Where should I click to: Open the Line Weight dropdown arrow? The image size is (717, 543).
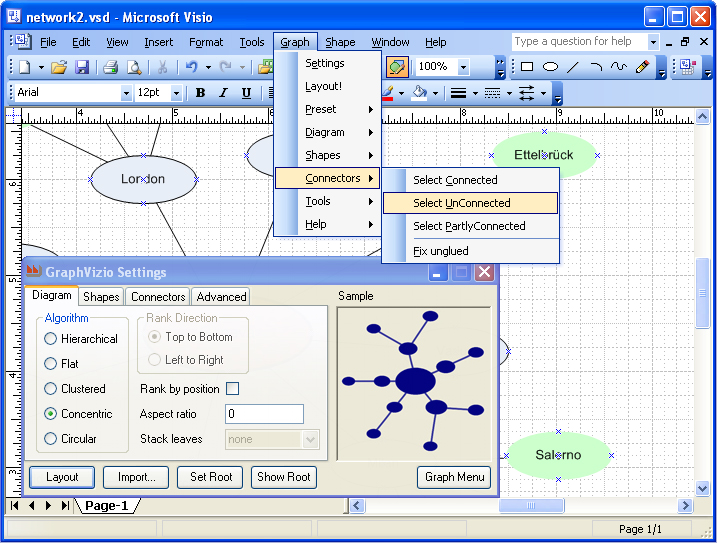click(x=475, y=93)
